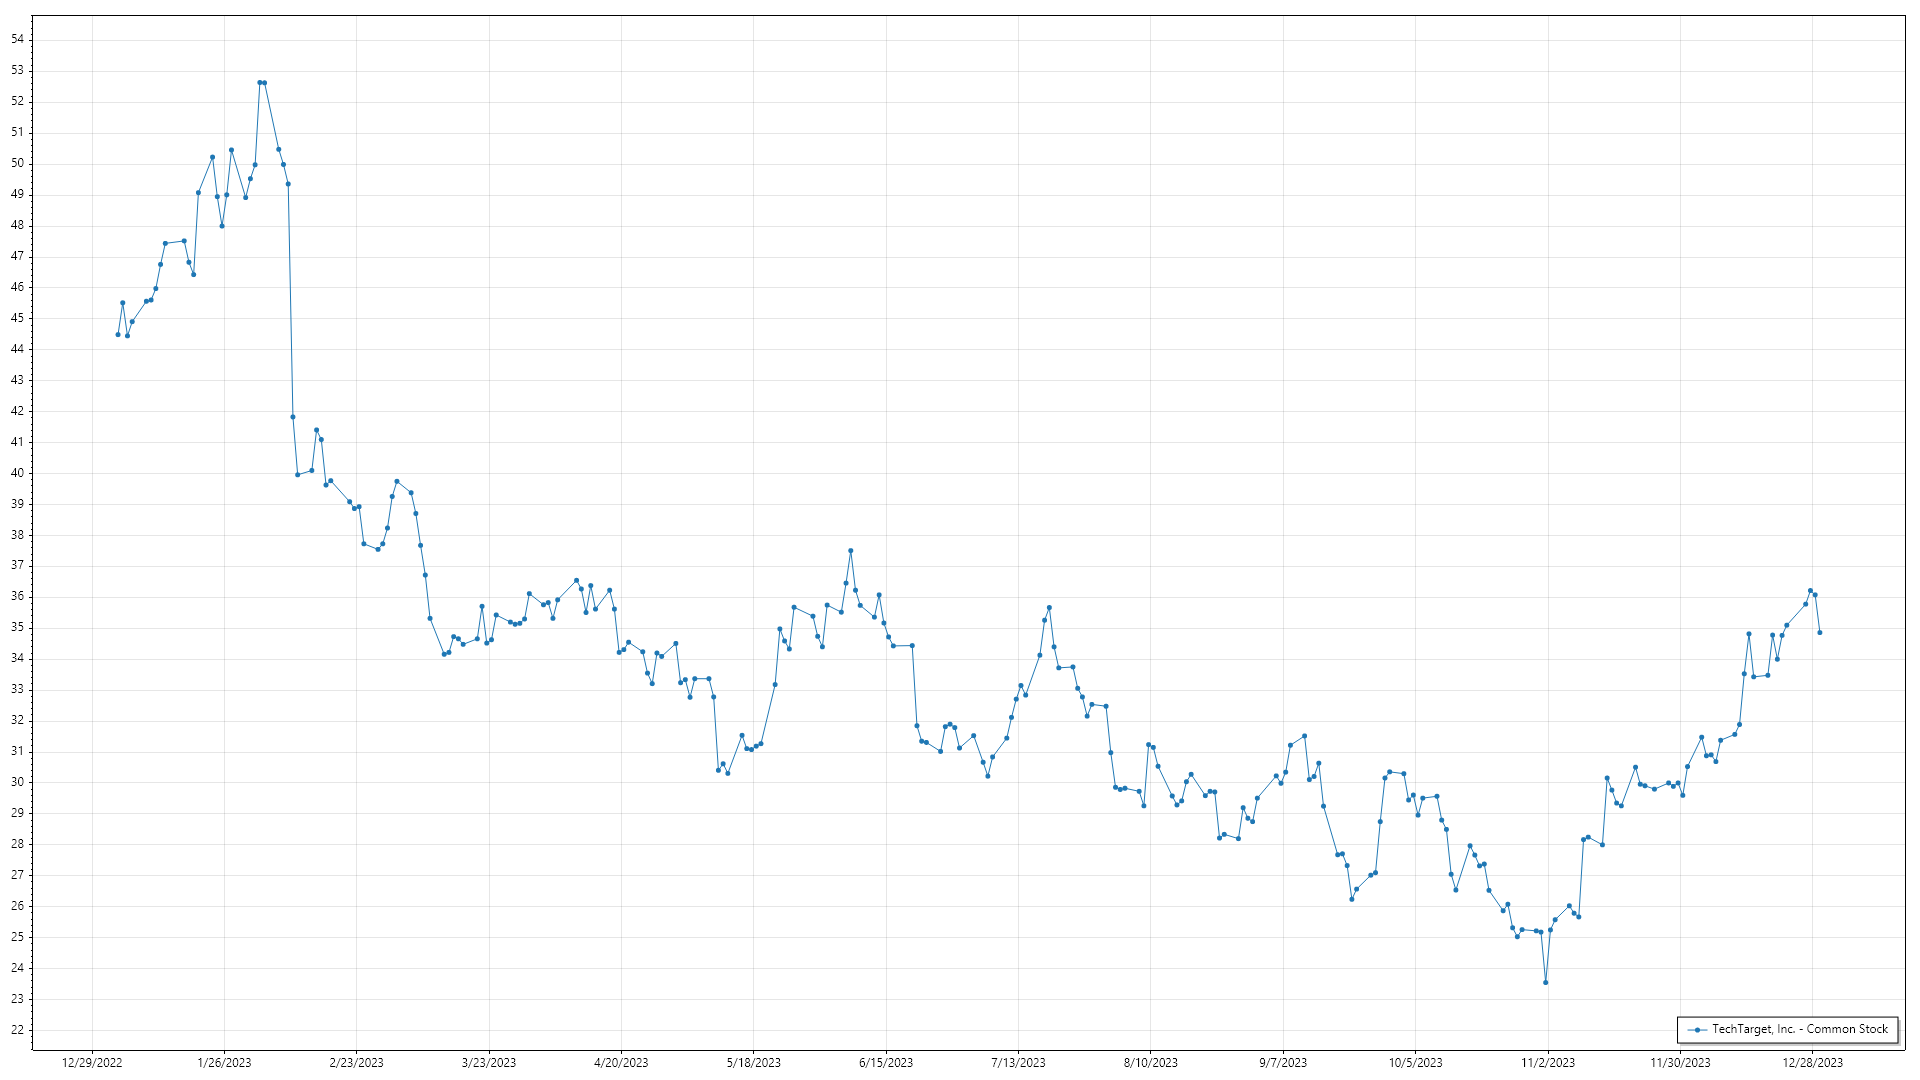Click the 12/28/2023 x-axis date label
This screenshot has width=1920, height=1080.
tap(1813, 1063)
